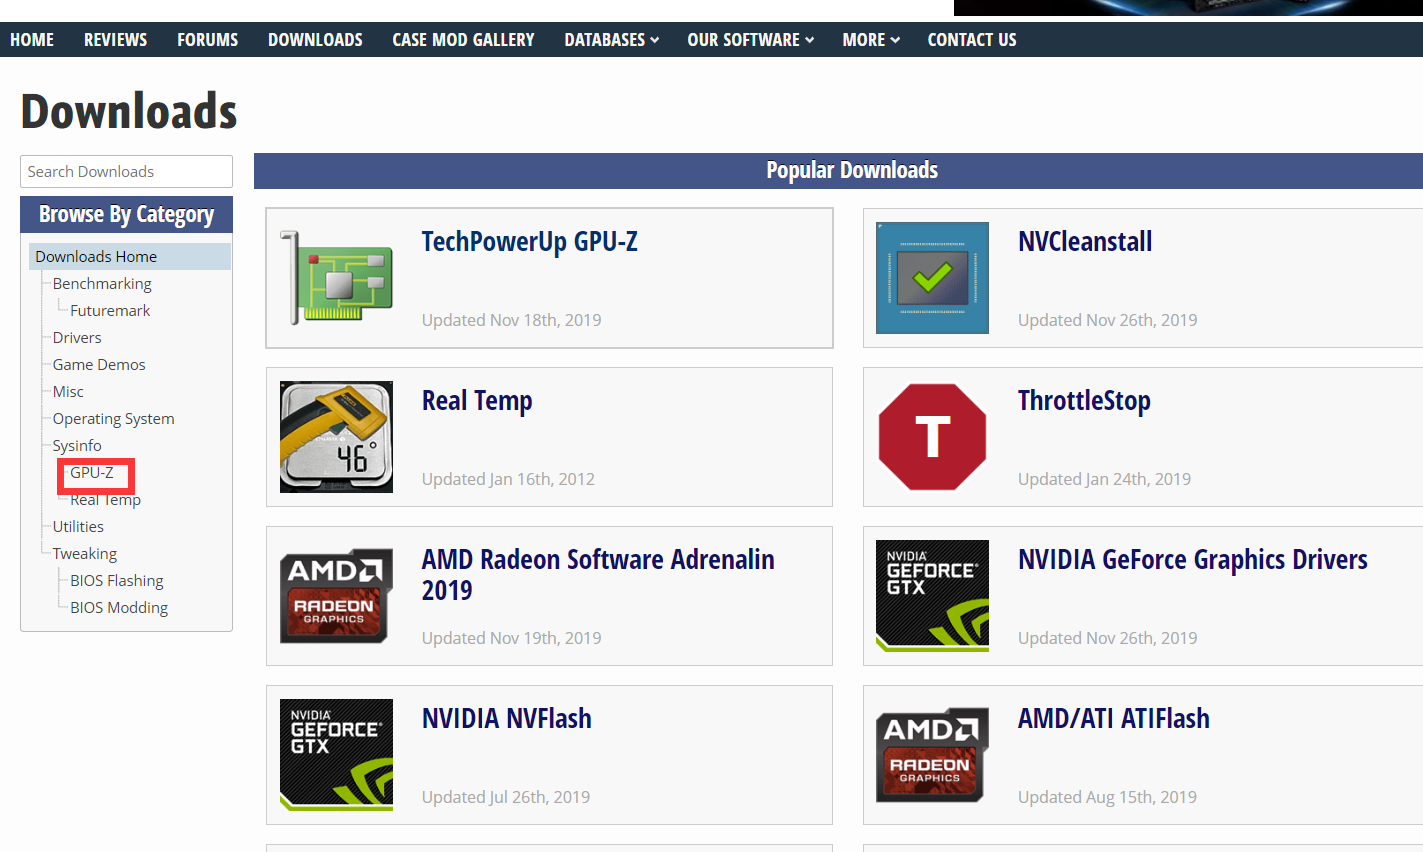Open NVIDIA GeForce Graphics Drivers title link
This screenshot has height=852, width=1423.
click(1193, 560)
